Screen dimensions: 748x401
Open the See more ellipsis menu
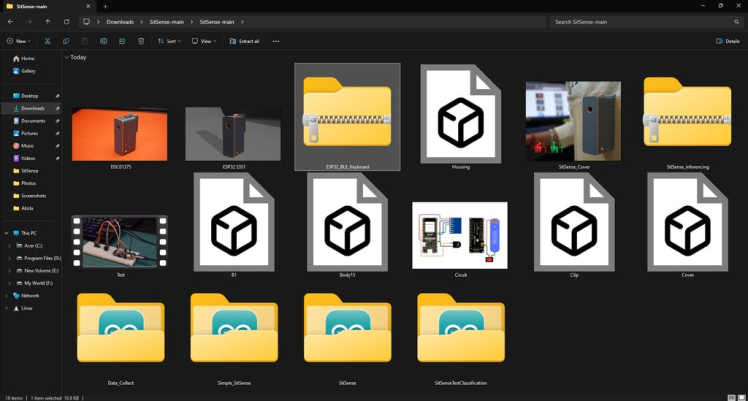point(276,41)
